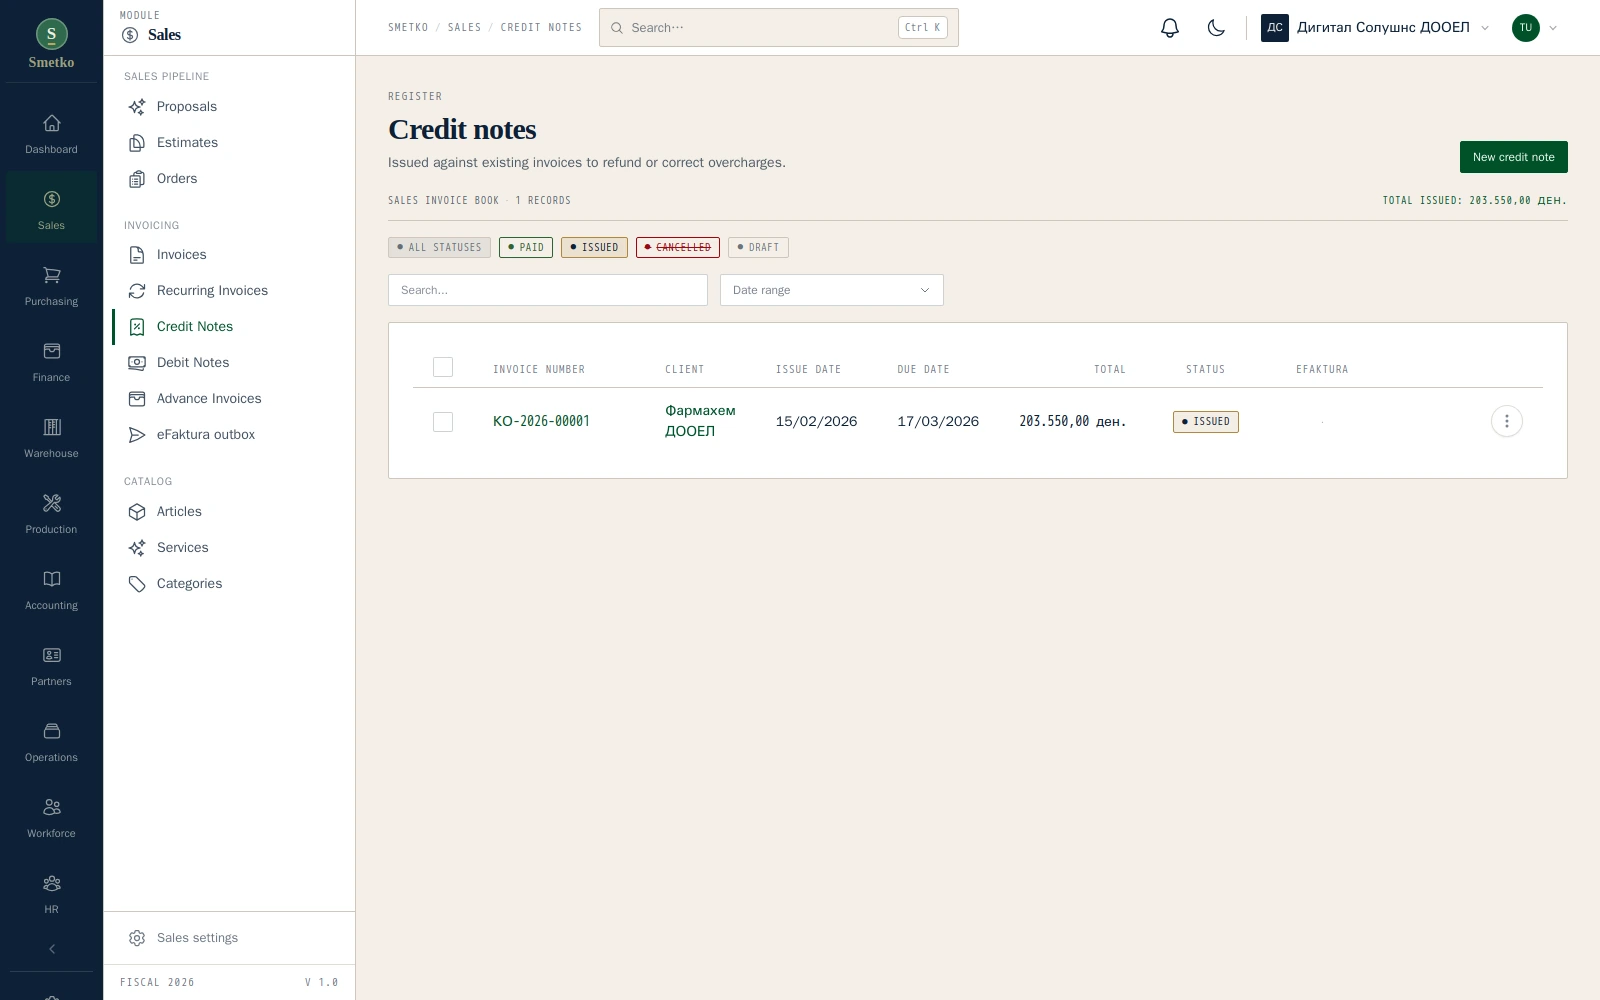
Task: Open row actions three-dot menu
Action: click(1506, 421)
